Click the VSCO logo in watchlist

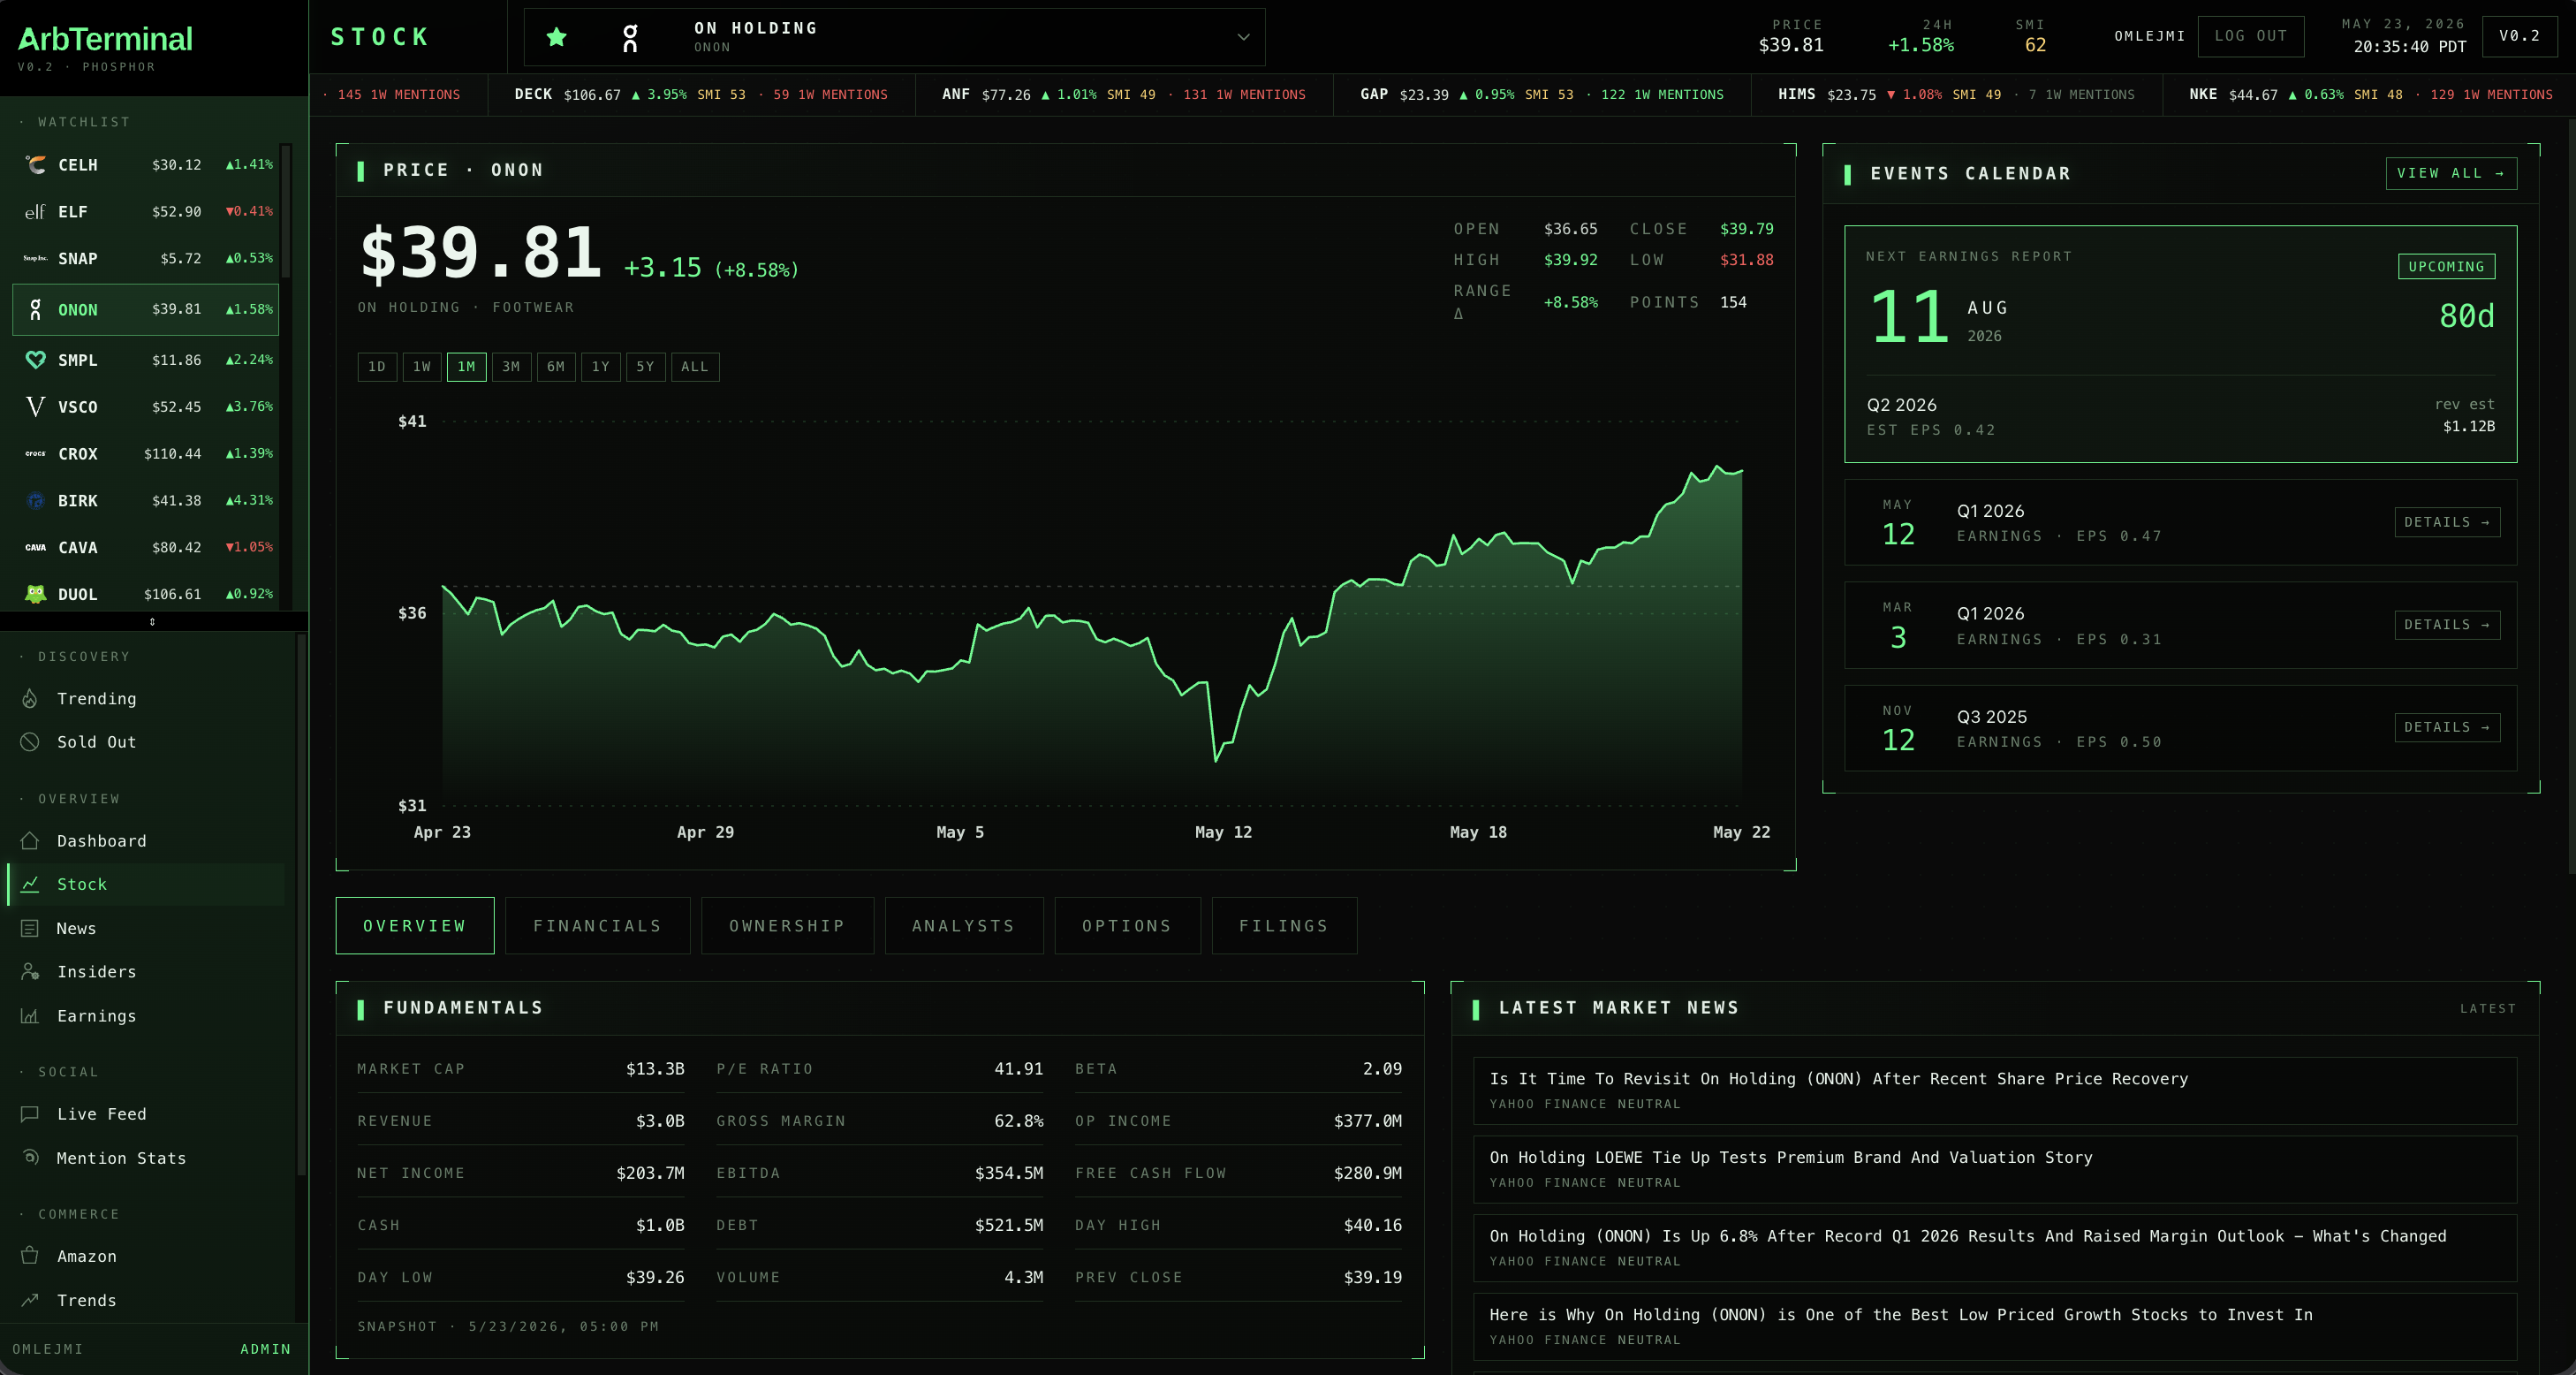(x=35, y=407)
